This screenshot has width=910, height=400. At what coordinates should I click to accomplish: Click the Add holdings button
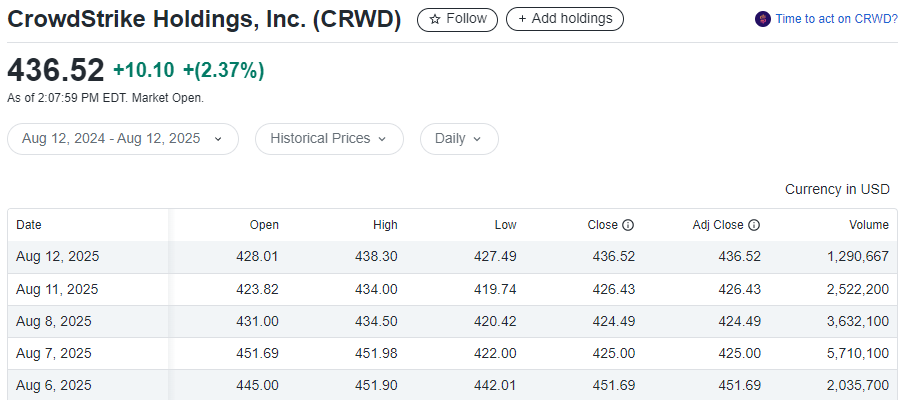(565, 19)
